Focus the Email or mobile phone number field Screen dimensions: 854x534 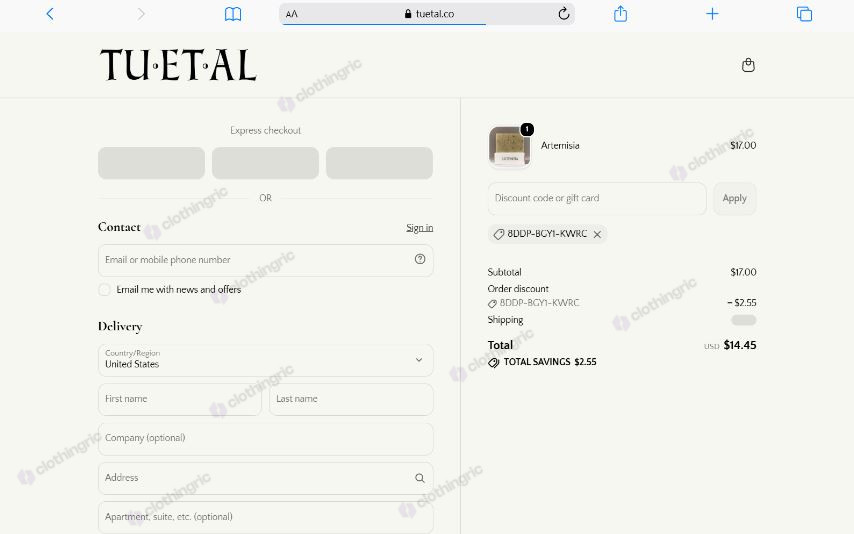(266, 260)
